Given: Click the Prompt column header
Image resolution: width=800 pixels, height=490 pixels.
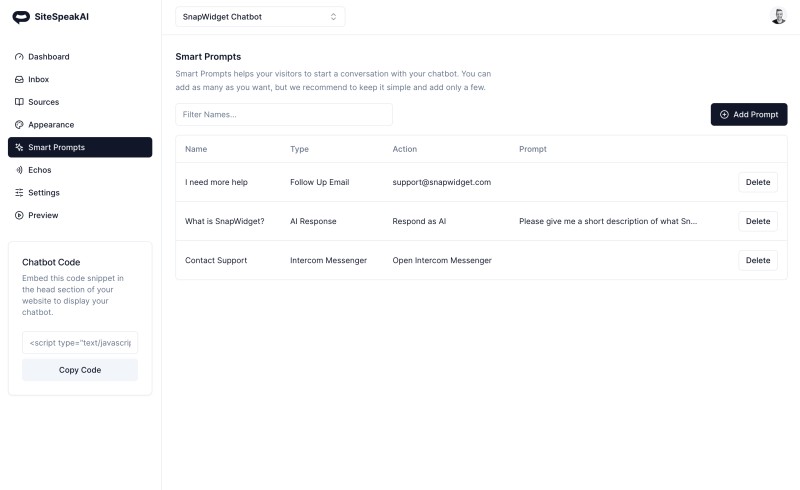Looking at the screenshot, I should [x=533, y=149].
